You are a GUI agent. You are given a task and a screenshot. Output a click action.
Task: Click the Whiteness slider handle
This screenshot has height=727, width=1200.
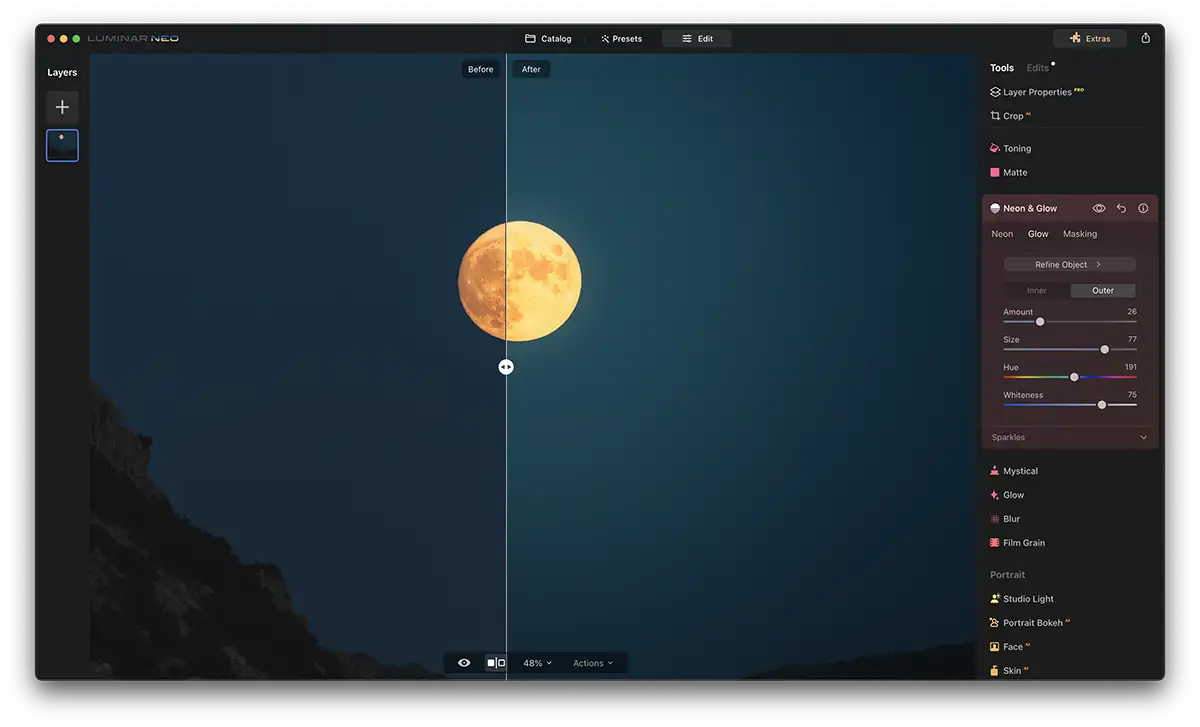pyautogui.click(x=1102, y=405)
